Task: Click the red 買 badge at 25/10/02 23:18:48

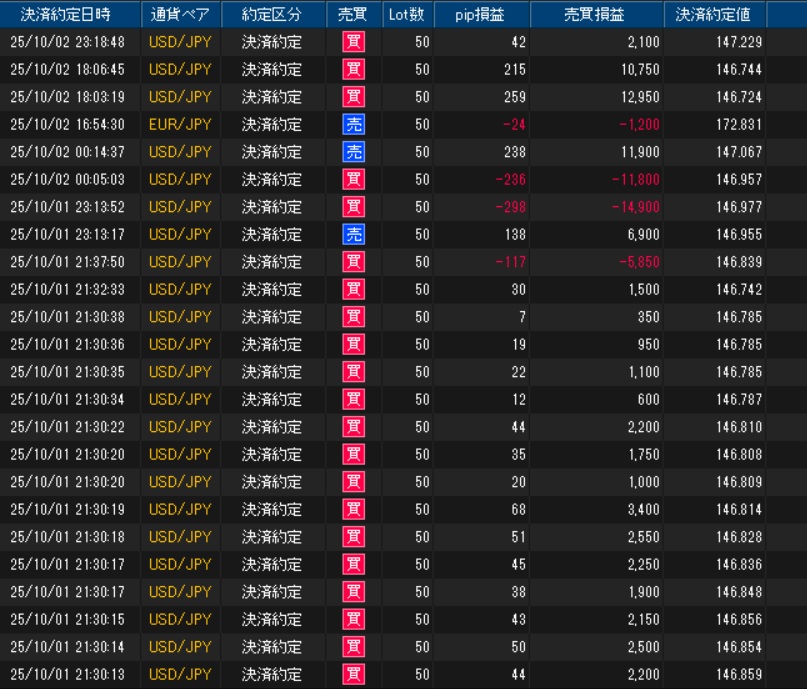Action: (354, 42)
